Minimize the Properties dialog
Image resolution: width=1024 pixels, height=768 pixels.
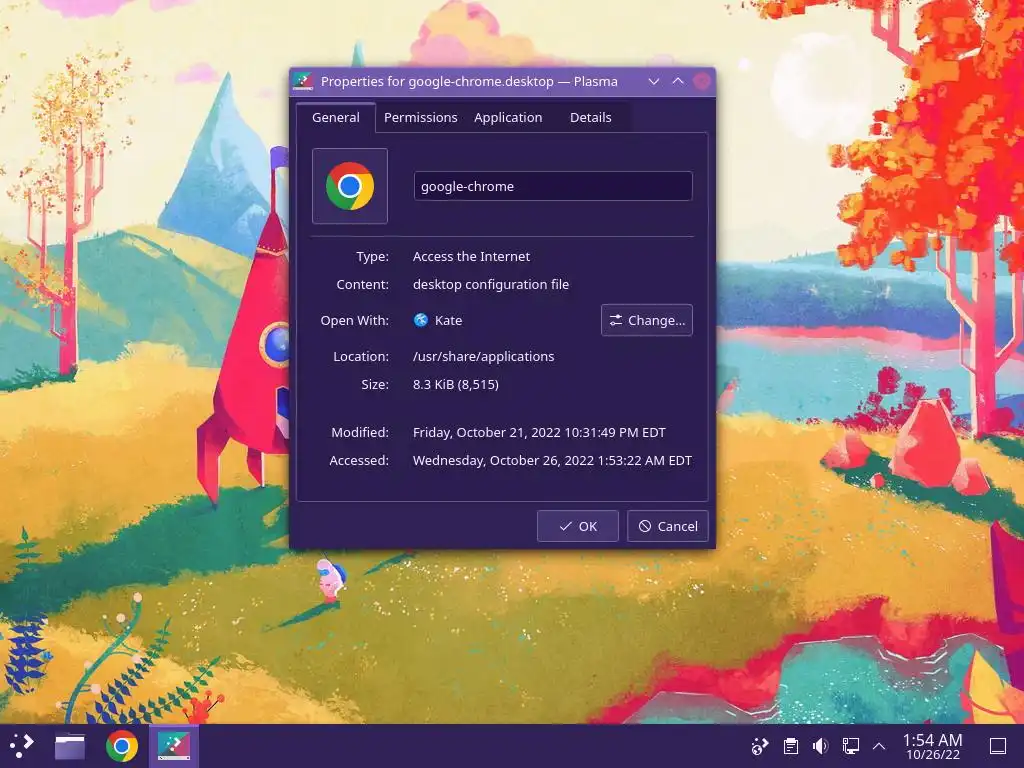[x=654, y=82]
